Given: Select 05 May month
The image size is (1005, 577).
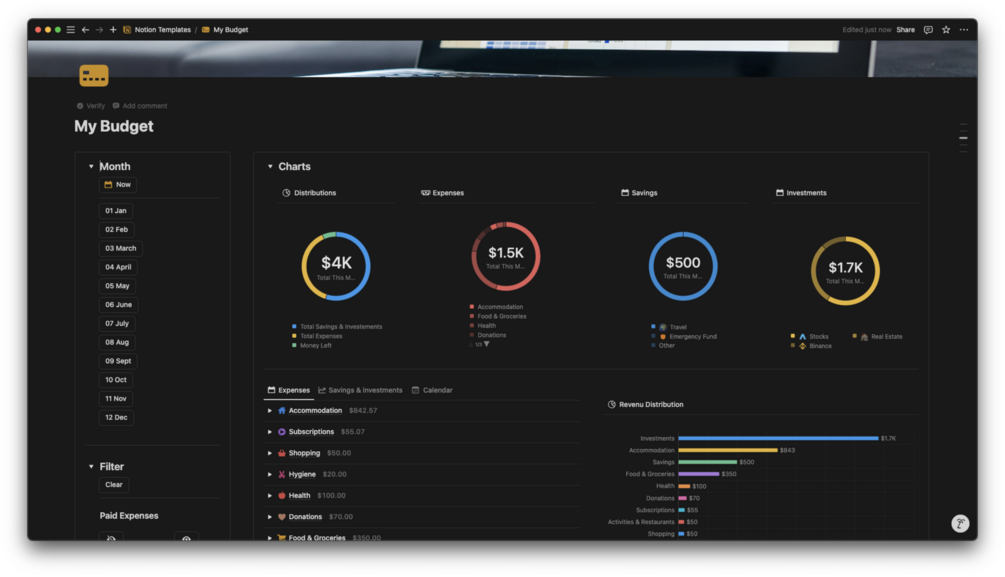Looking at the screenshot, I should coord(117,286).
